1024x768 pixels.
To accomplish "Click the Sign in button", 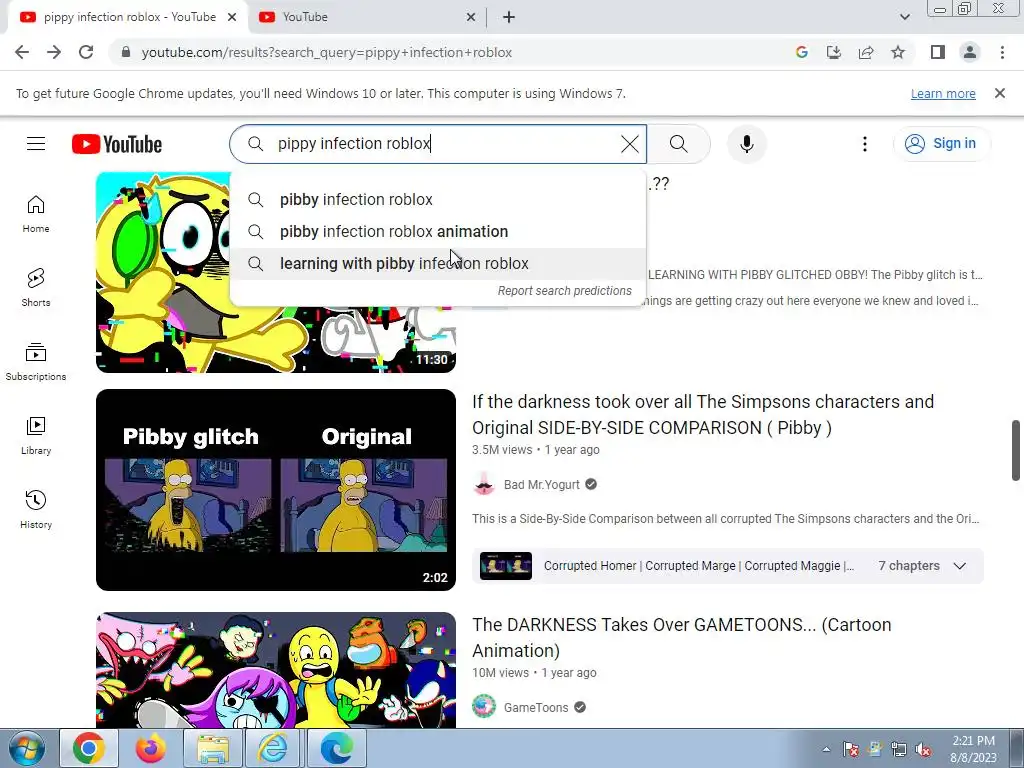I will pyautogui.click(x=942, y=144).
